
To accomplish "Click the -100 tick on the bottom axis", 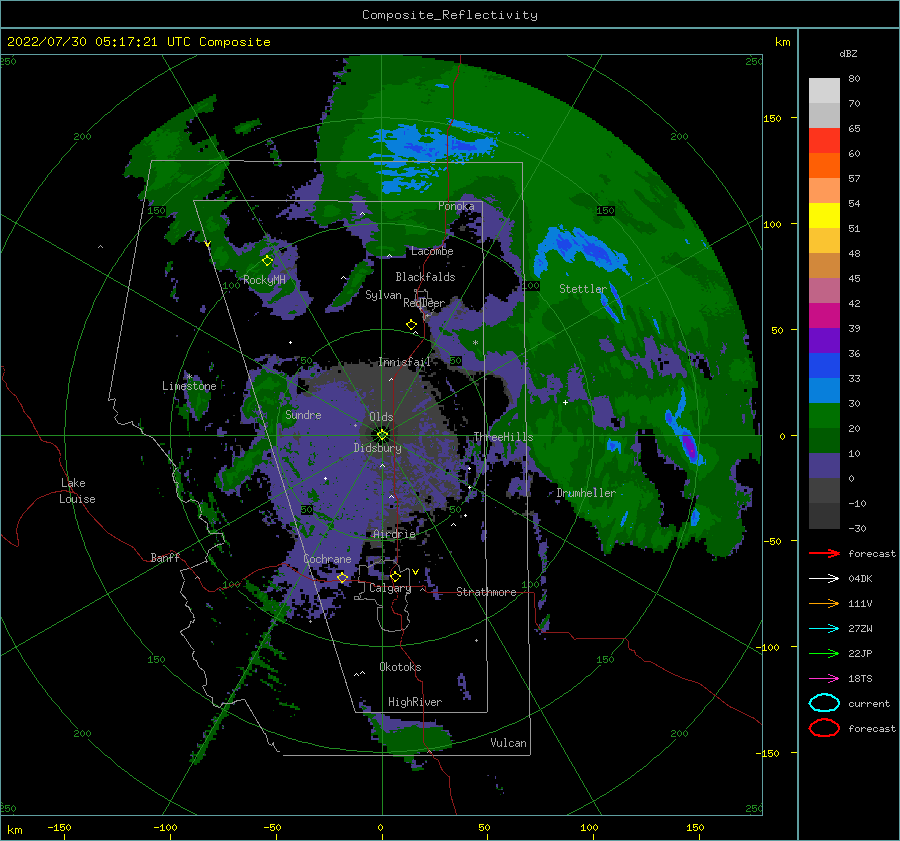I will 165,828.
